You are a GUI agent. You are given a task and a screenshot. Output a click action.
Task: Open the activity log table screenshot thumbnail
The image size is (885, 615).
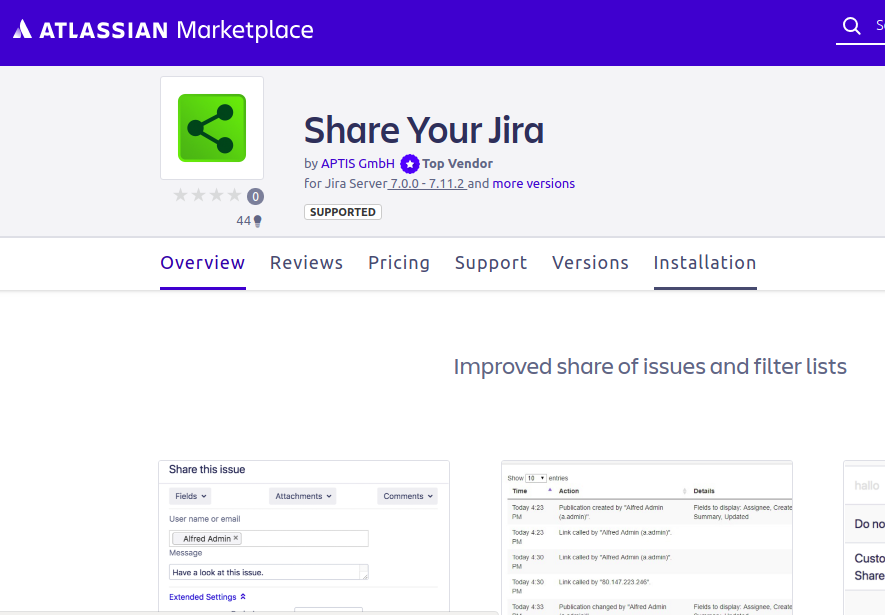[647, 537]
